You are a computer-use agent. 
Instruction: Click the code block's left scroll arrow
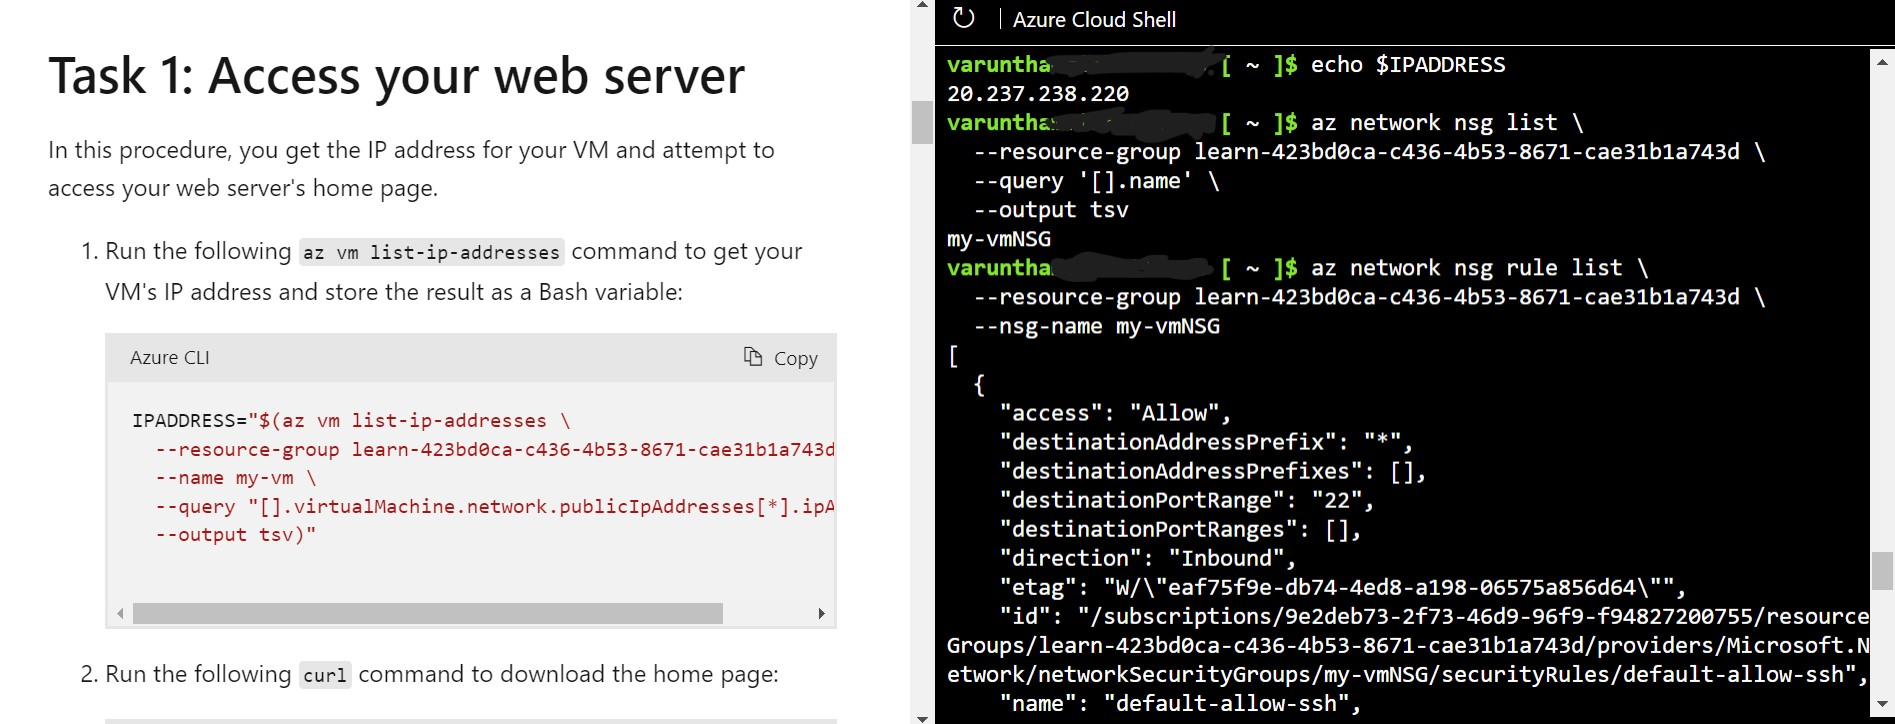(120, 613)
